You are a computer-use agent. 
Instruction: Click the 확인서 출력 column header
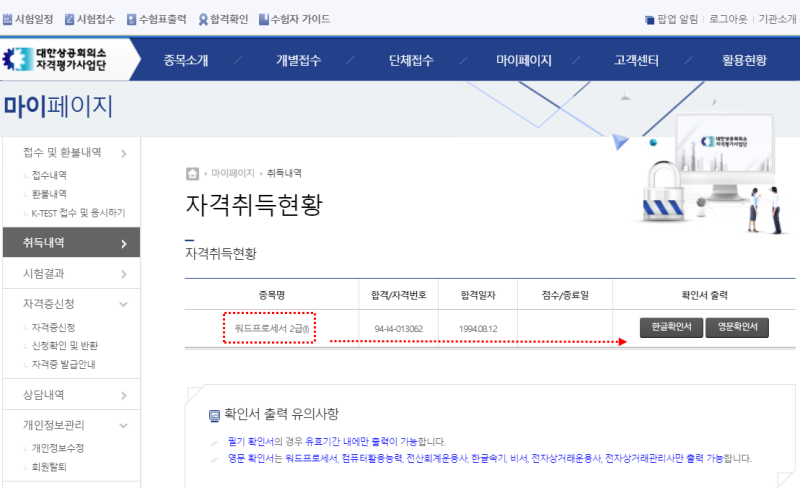pos(705,295)
